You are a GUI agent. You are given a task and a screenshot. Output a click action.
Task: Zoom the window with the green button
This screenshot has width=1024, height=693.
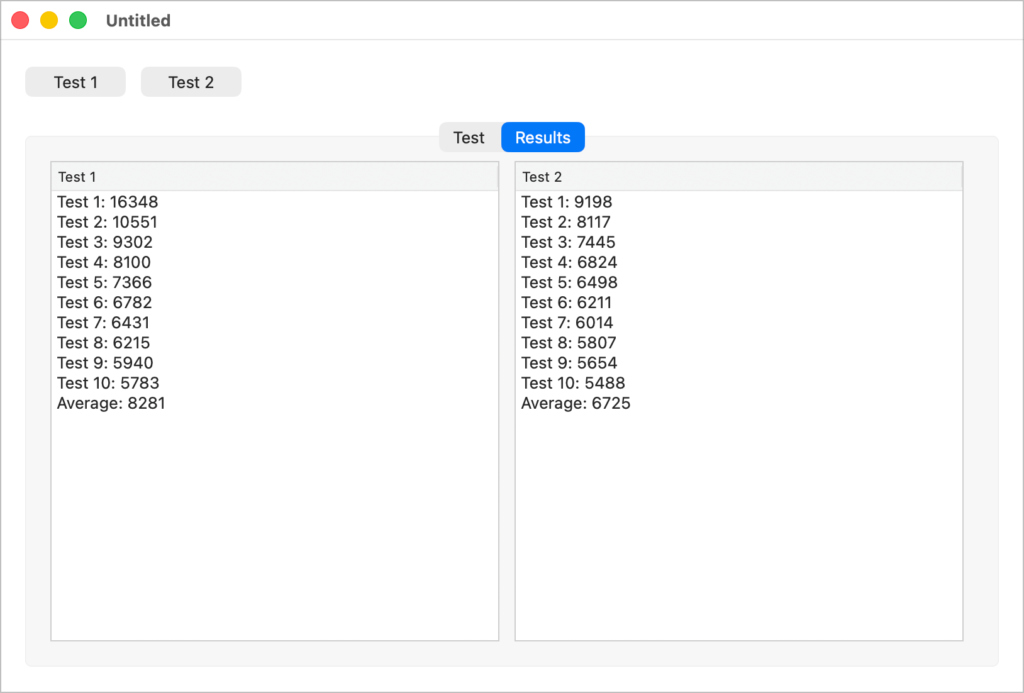pyautogui.click(x=78, y=21)
